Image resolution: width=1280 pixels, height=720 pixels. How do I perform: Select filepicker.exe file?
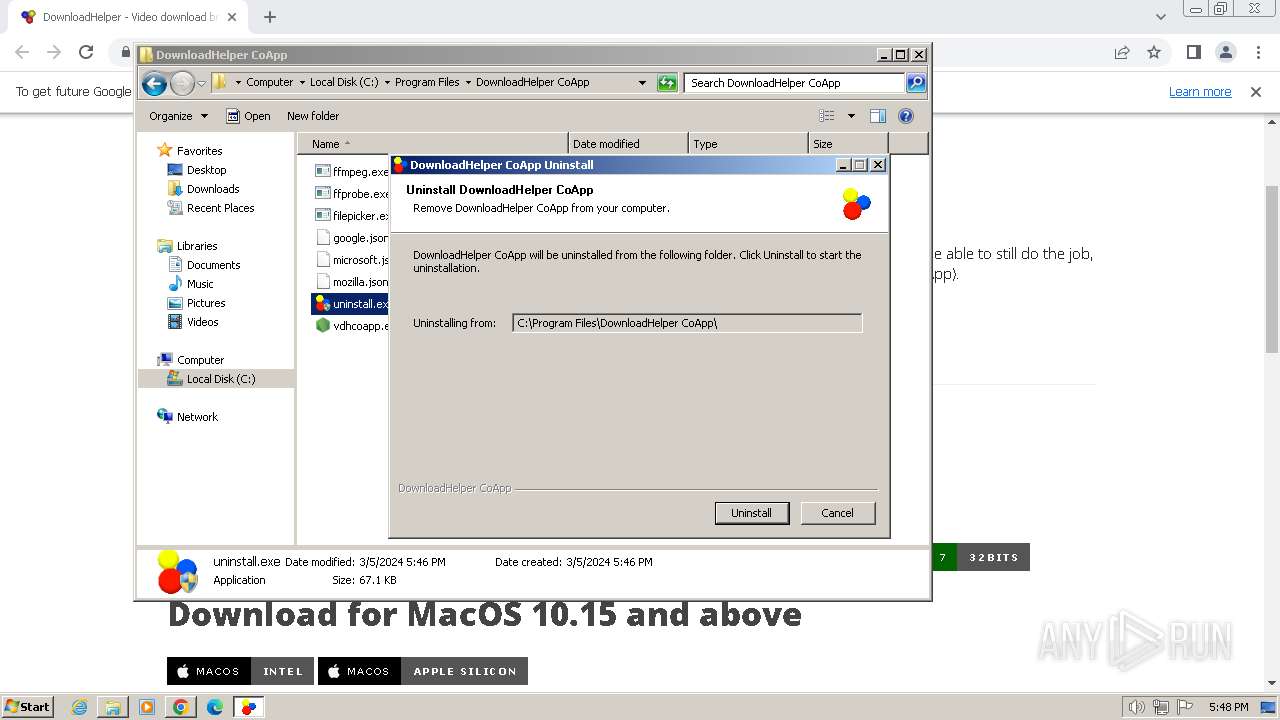[x=351, y=216]
